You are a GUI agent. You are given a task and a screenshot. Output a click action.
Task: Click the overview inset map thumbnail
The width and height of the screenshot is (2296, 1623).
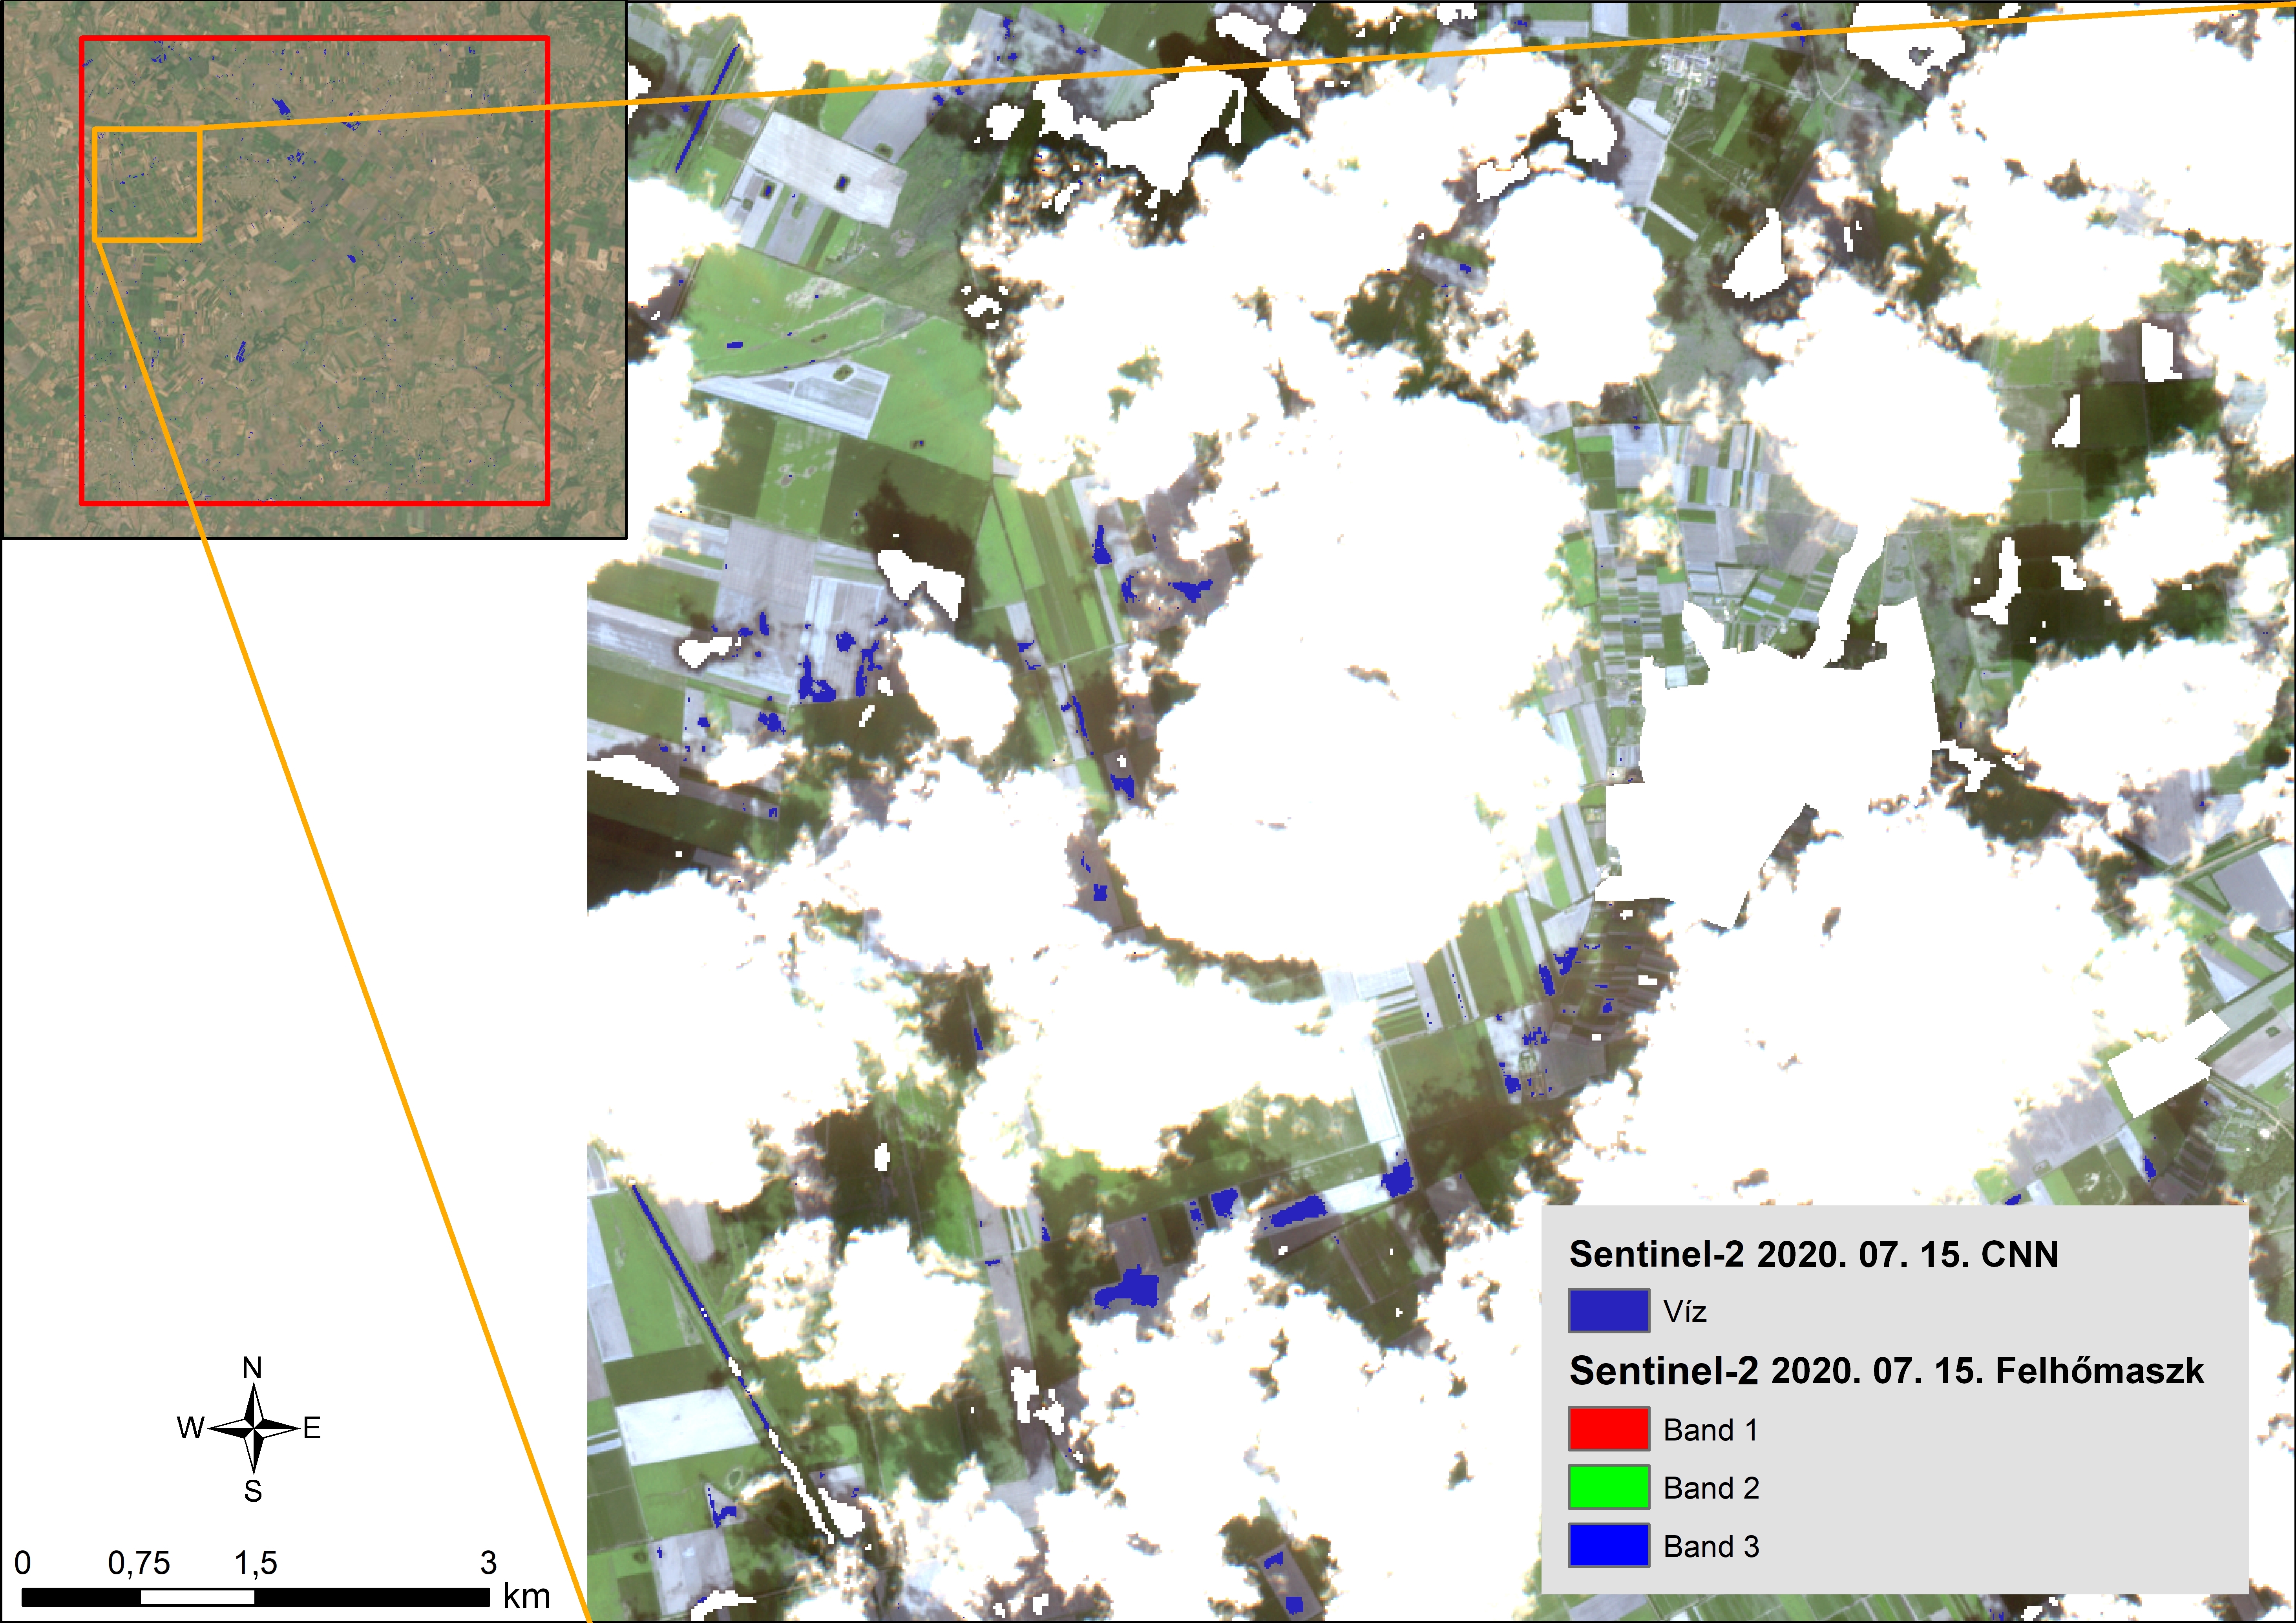(x=314, y=270)
